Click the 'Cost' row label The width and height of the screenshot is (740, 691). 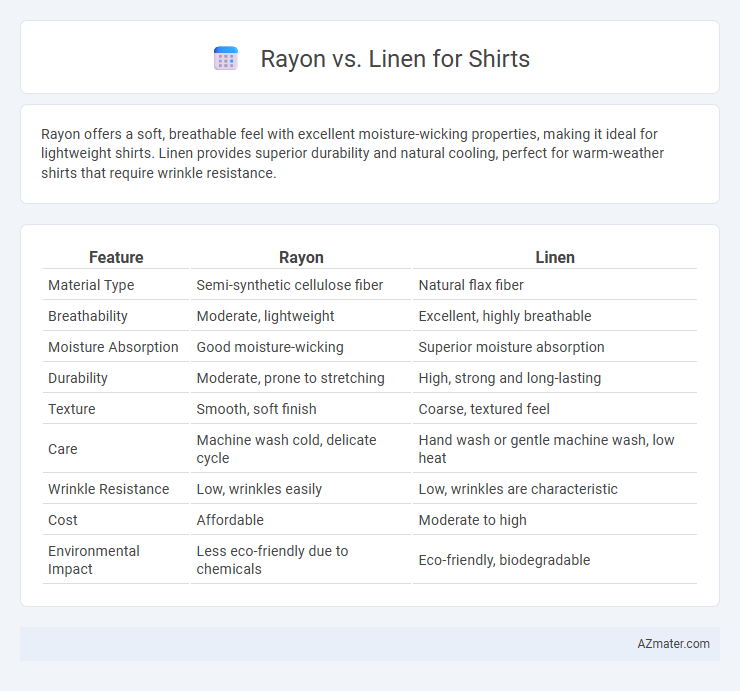coord(116,520)
